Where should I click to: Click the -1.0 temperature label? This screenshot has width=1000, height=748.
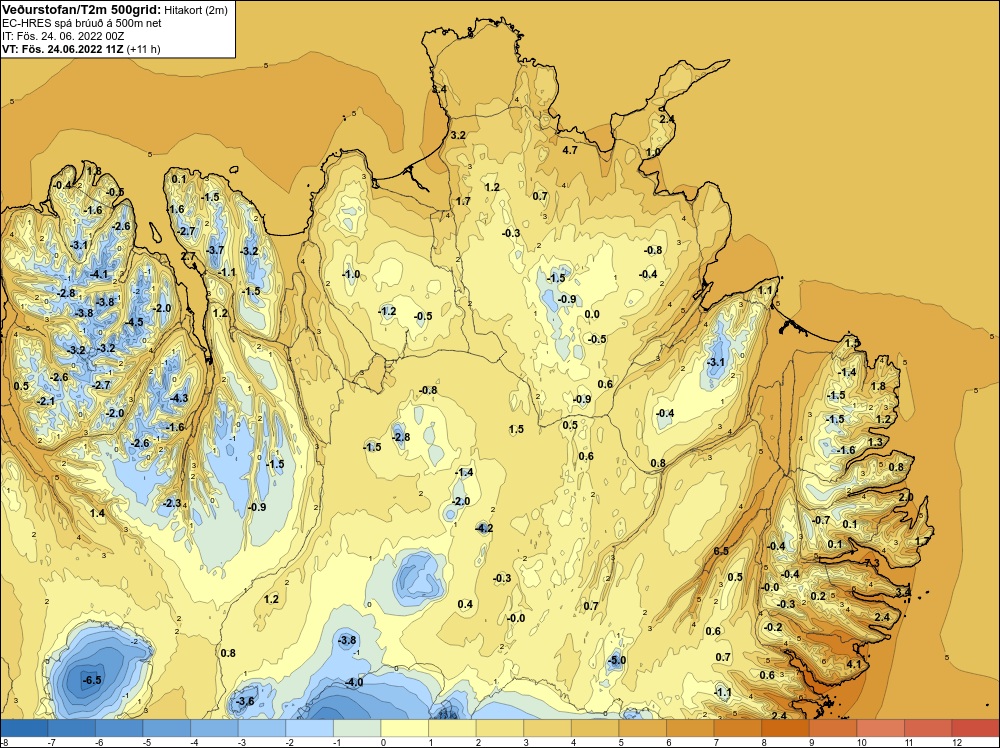pos(351,274)
